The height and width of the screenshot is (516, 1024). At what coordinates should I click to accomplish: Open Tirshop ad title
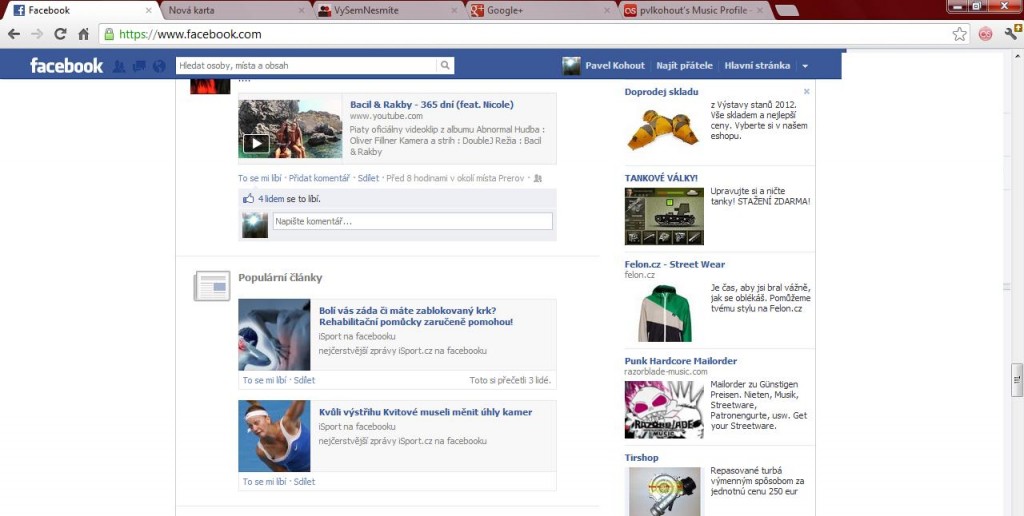(x=641, y=457)
